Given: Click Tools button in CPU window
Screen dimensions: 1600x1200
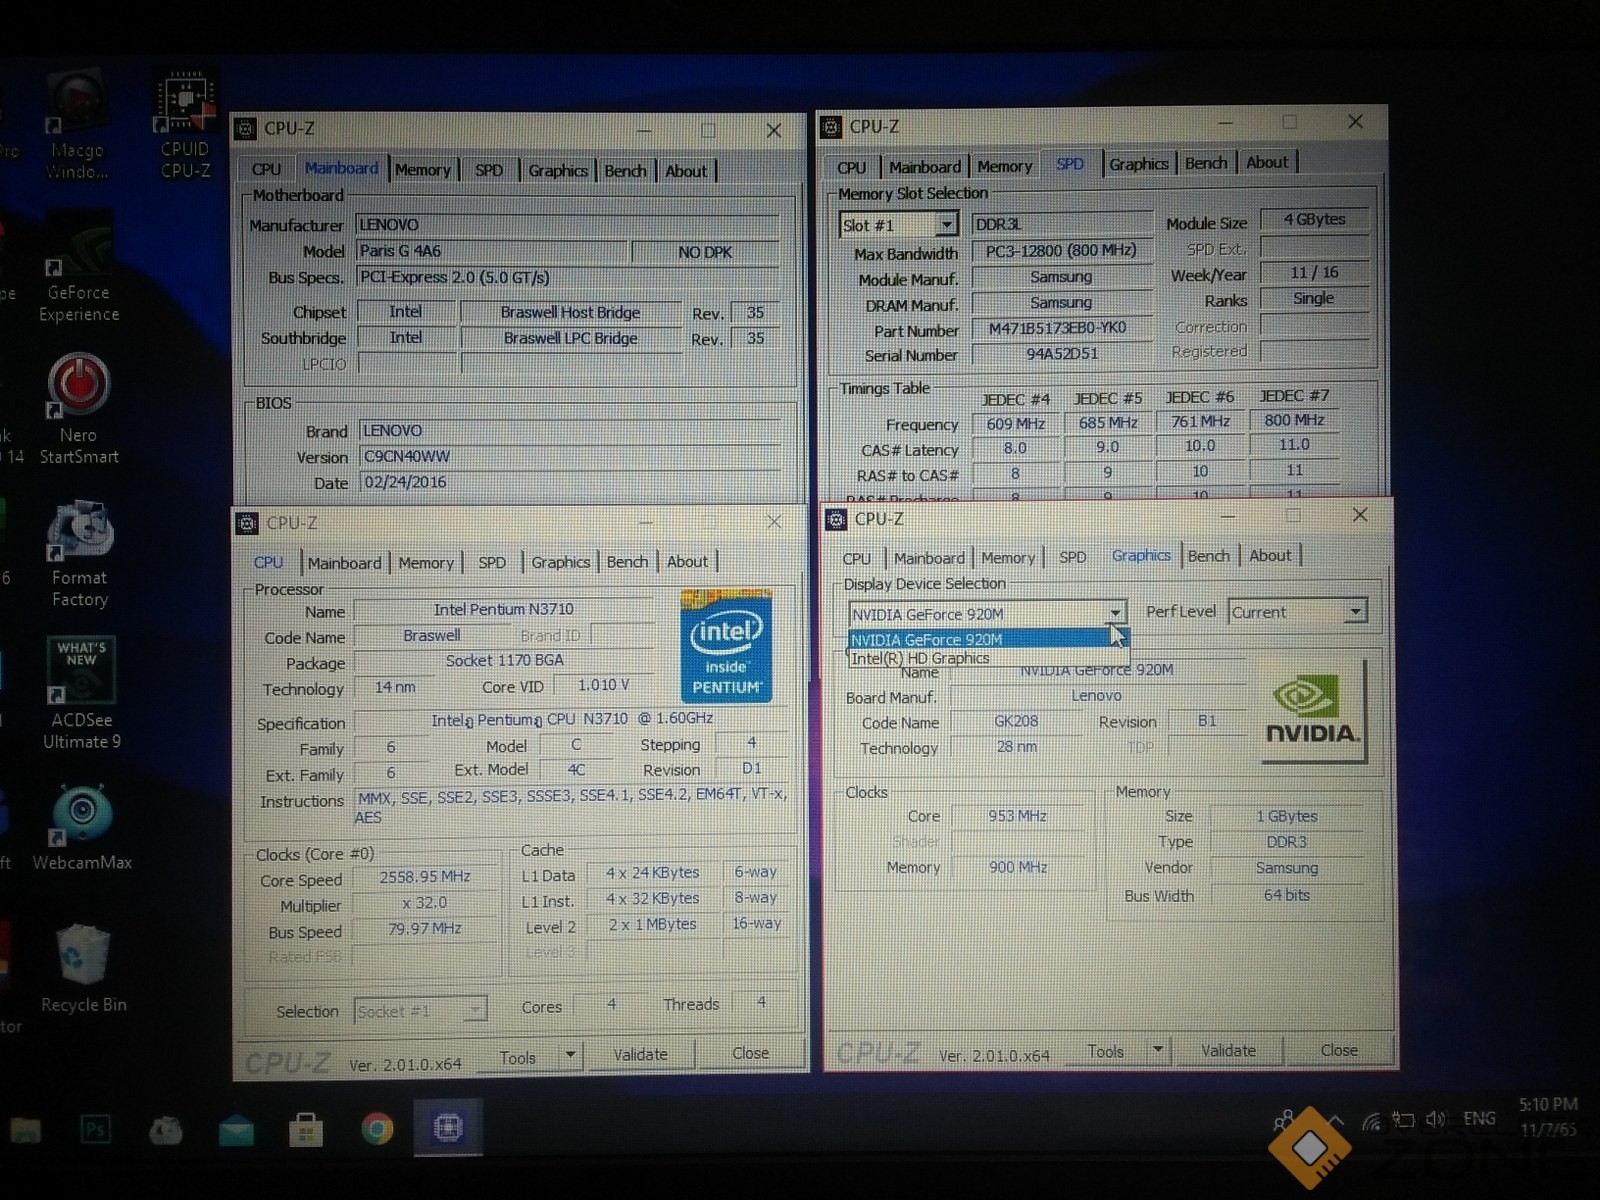Looking at the screenshot, I should click(x=517, y=1057).
